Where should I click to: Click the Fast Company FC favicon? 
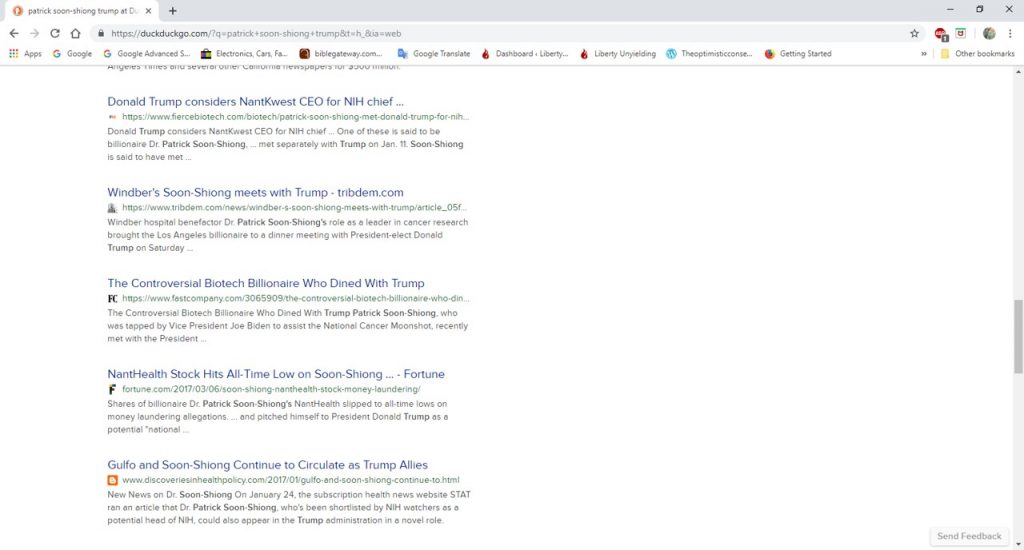[x=112, y=299]
